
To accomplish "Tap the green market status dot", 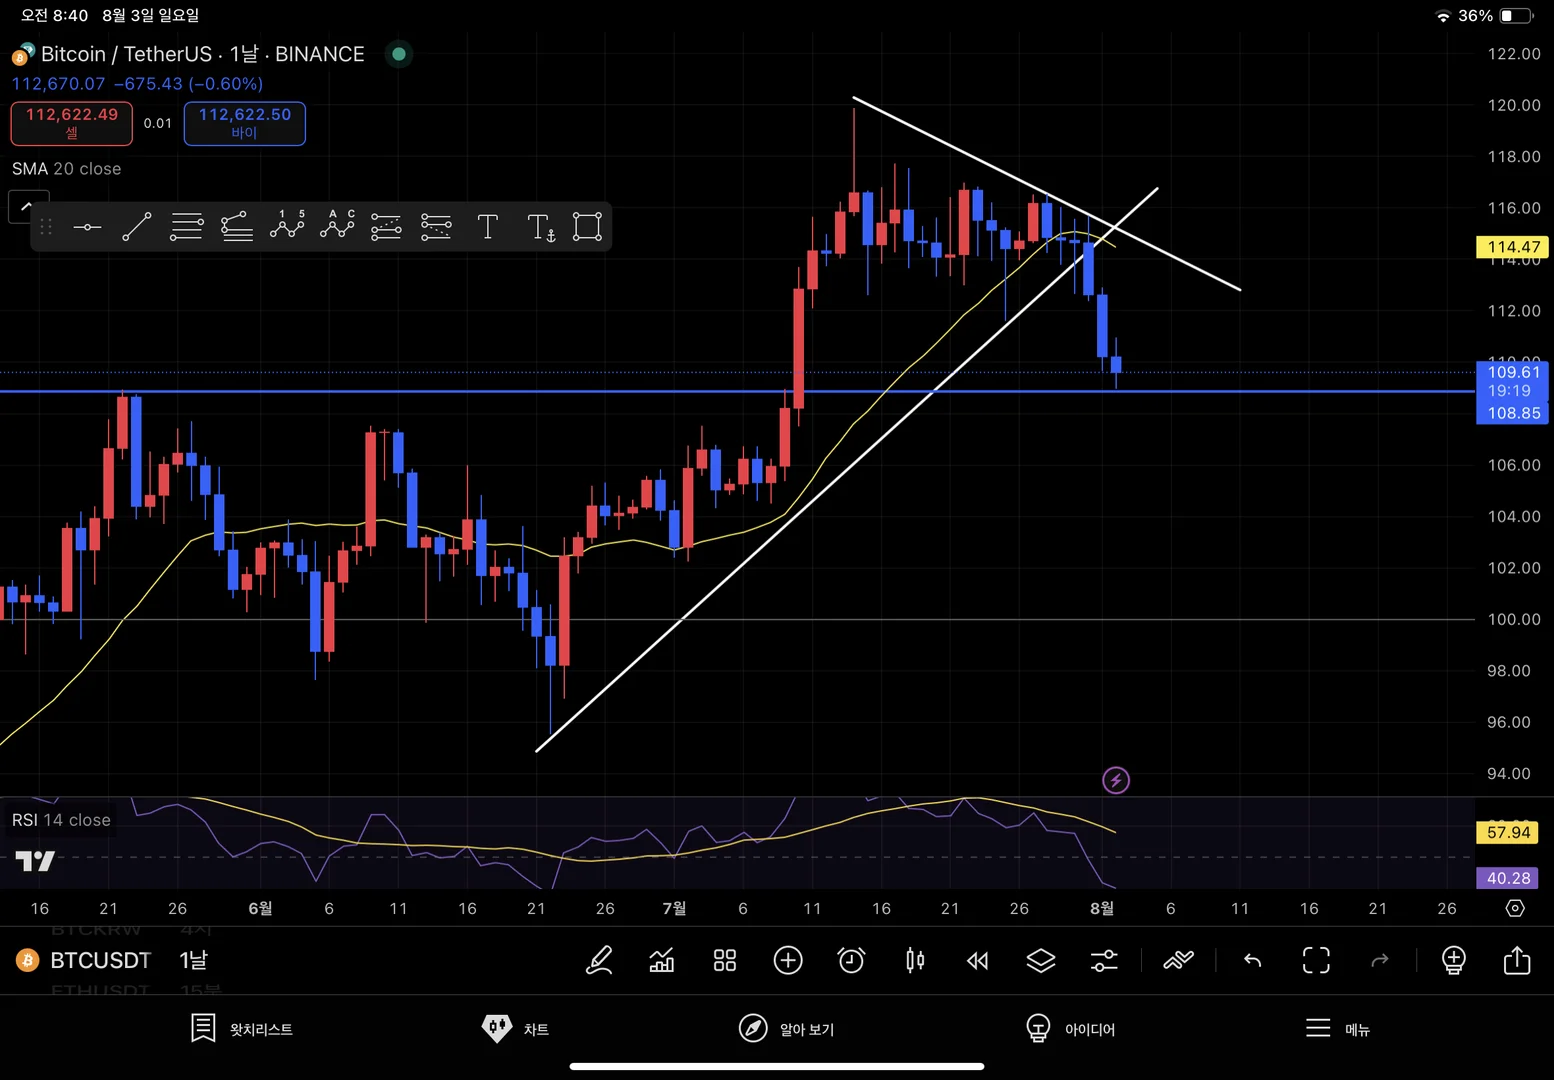I will (399, 54).
